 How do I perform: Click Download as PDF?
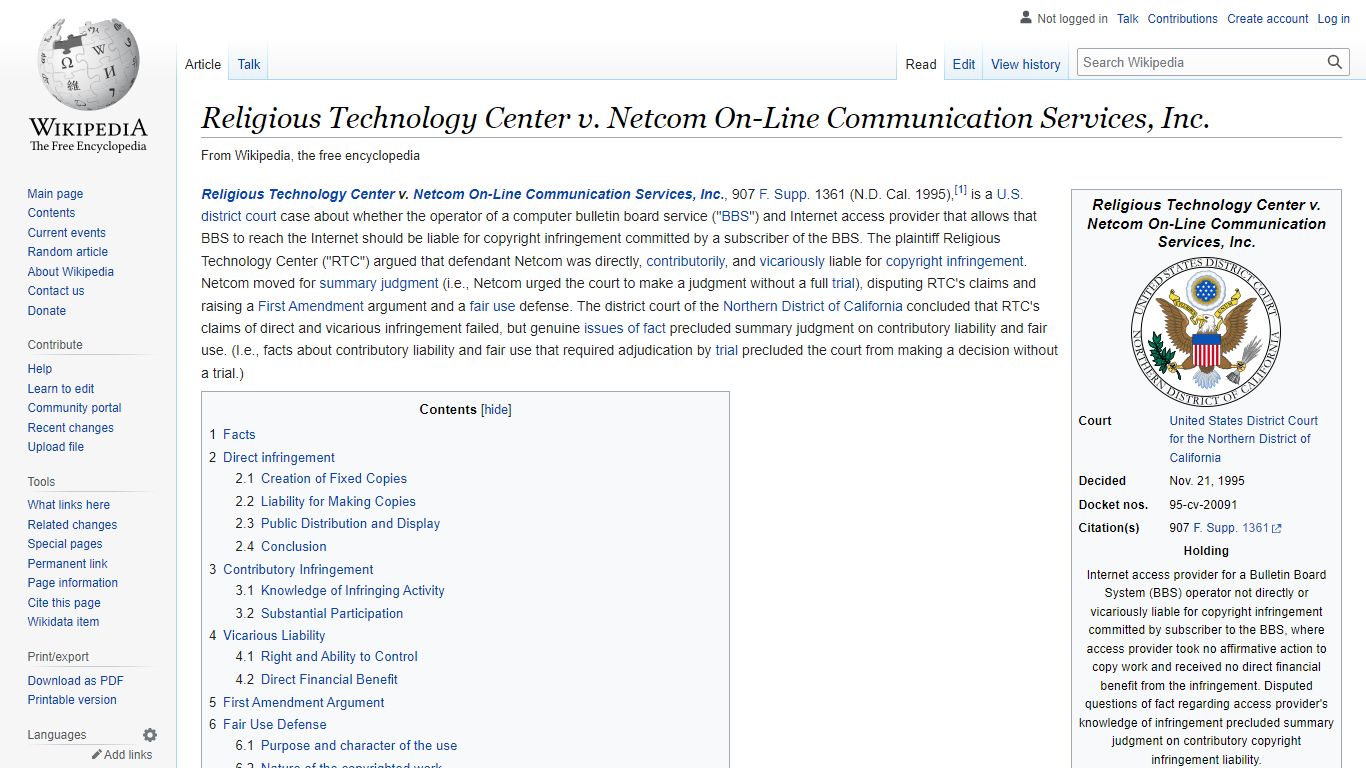[75, 681]
